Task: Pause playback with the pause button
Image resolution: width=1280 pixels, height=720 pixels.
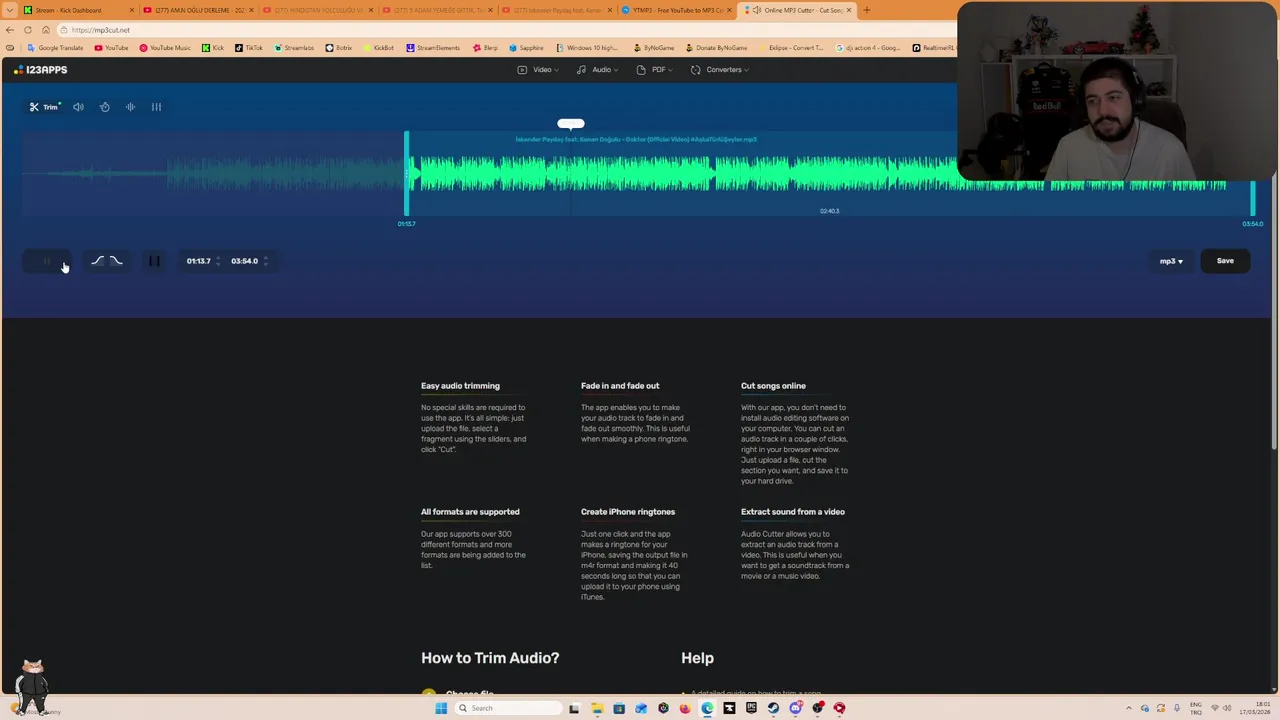Action: (x=46, y=261)
